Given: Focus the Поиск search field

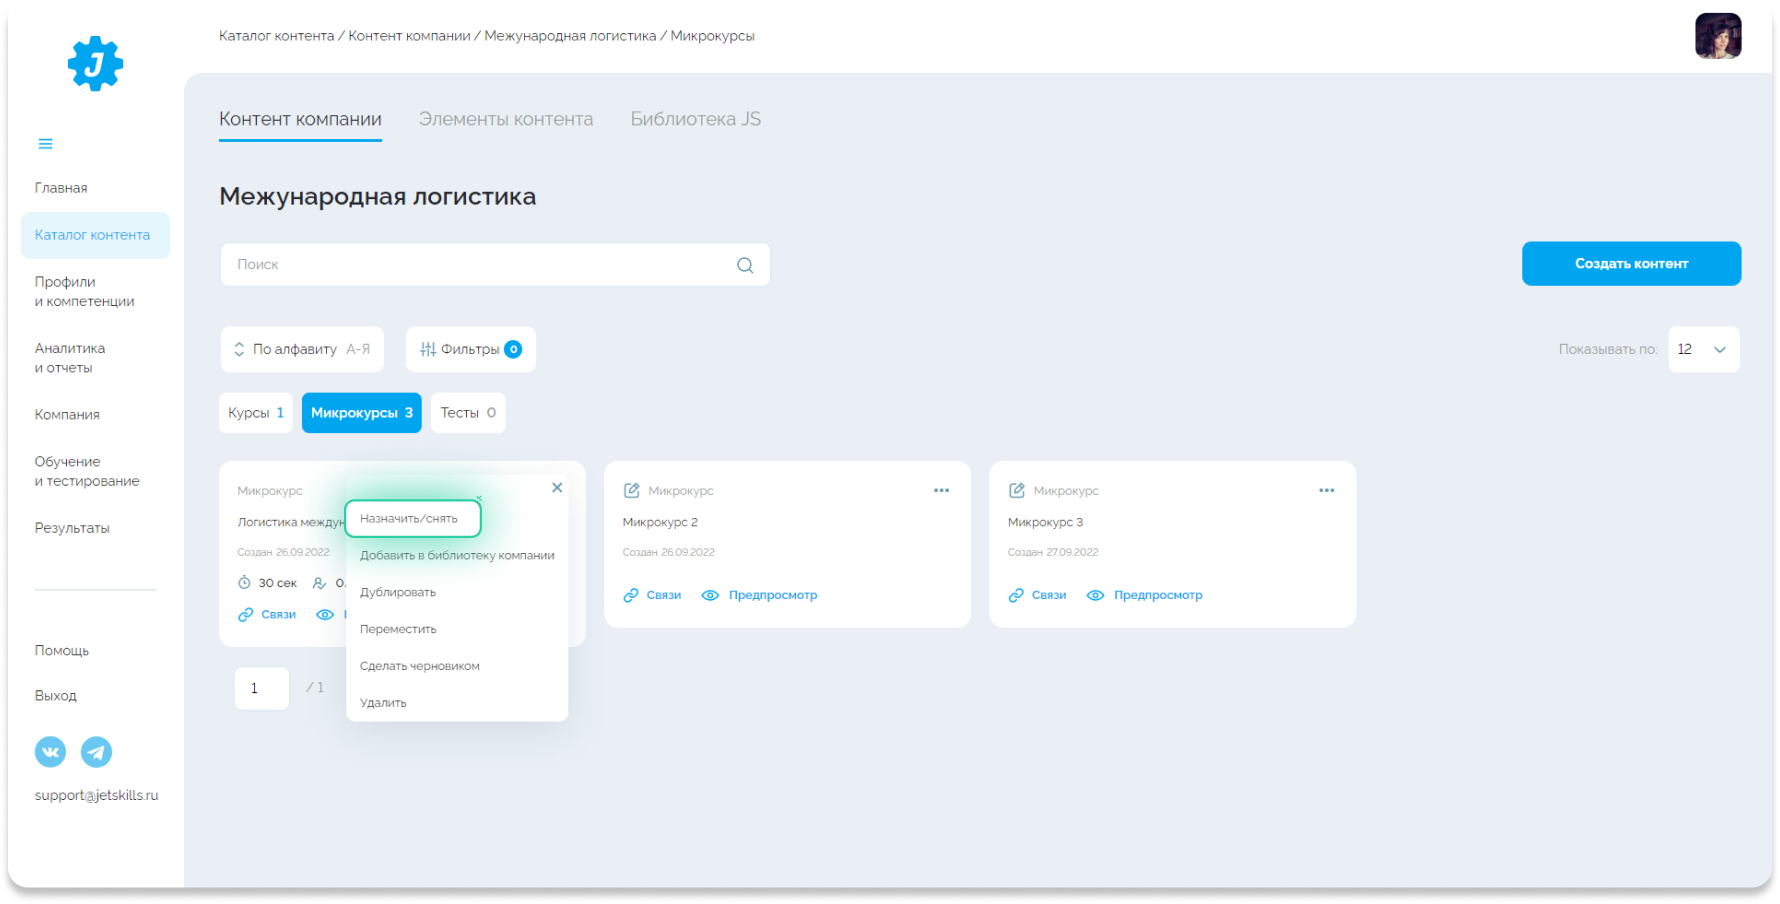Looking at the screenshot, I should pyautogui.click(x=495, y=265).
